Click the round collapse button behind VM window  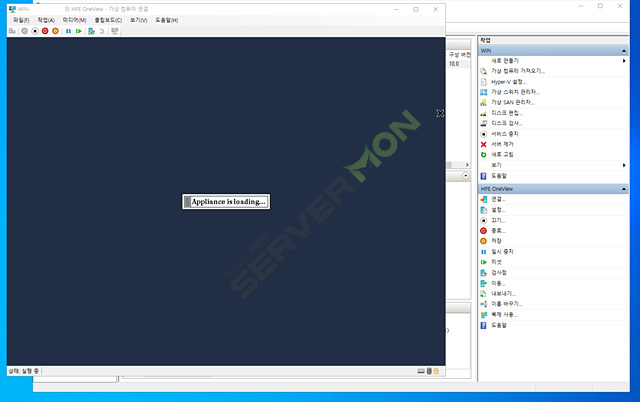click(466, 175)
